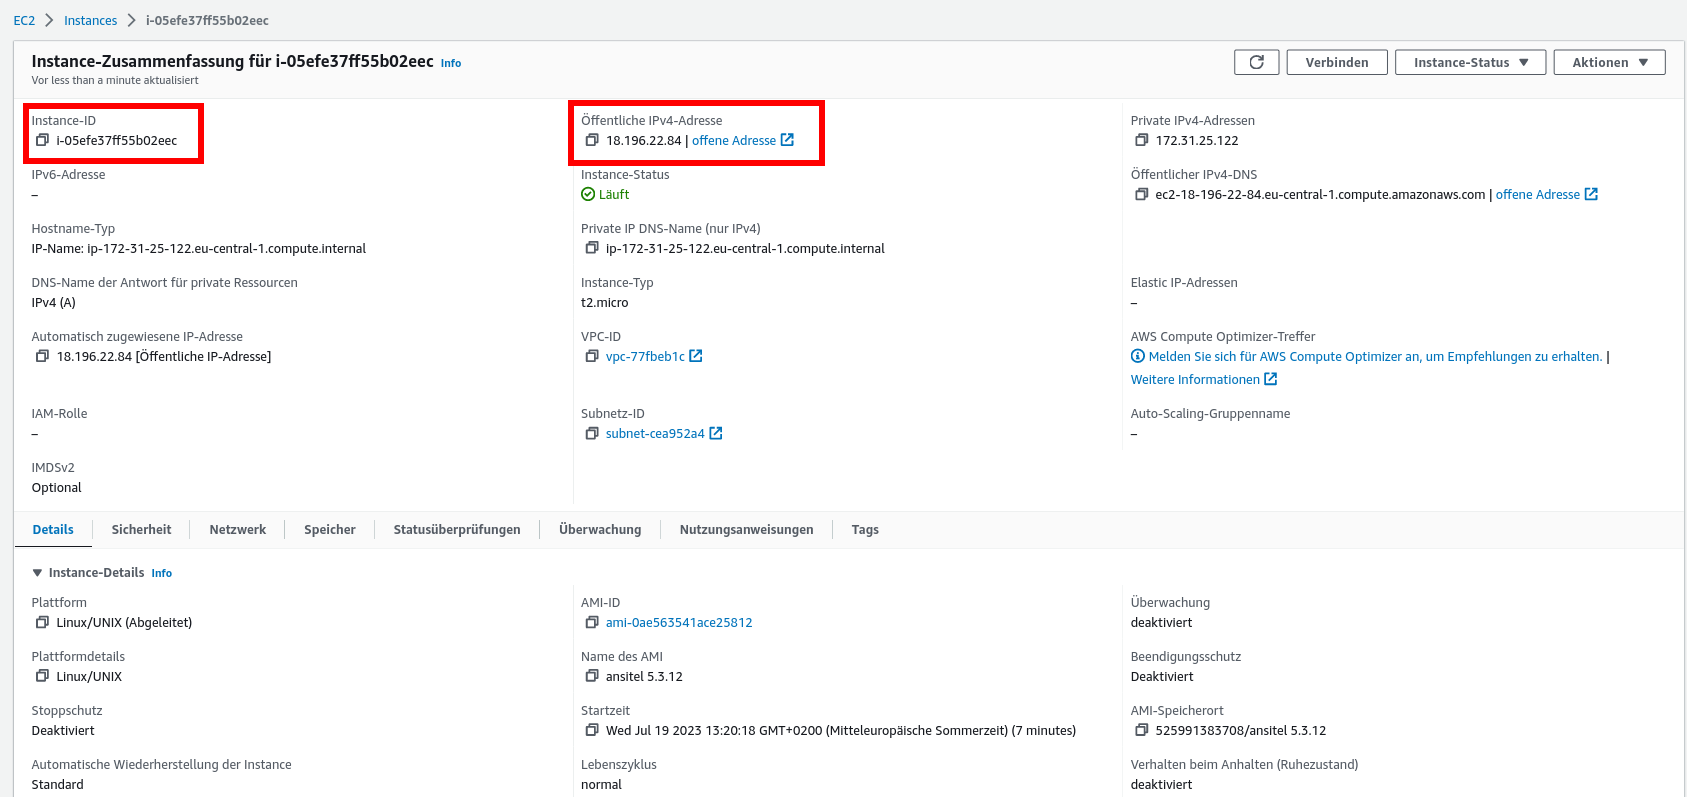The width and height of the screenshot is (1687, 797).
Task: Open the vpc-77fbeb1c link
Action: point(645,356)
